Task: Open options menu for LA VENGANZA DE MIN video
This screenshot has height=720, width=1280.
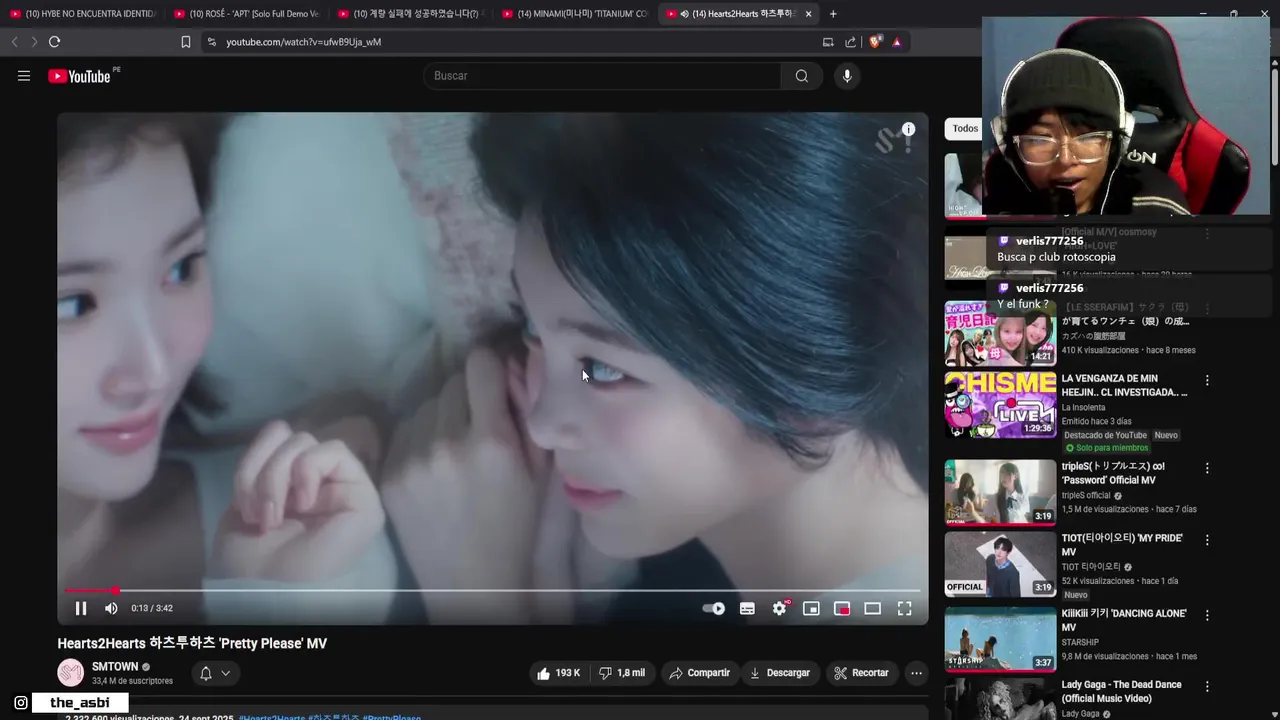Action: pos(1207,381)
